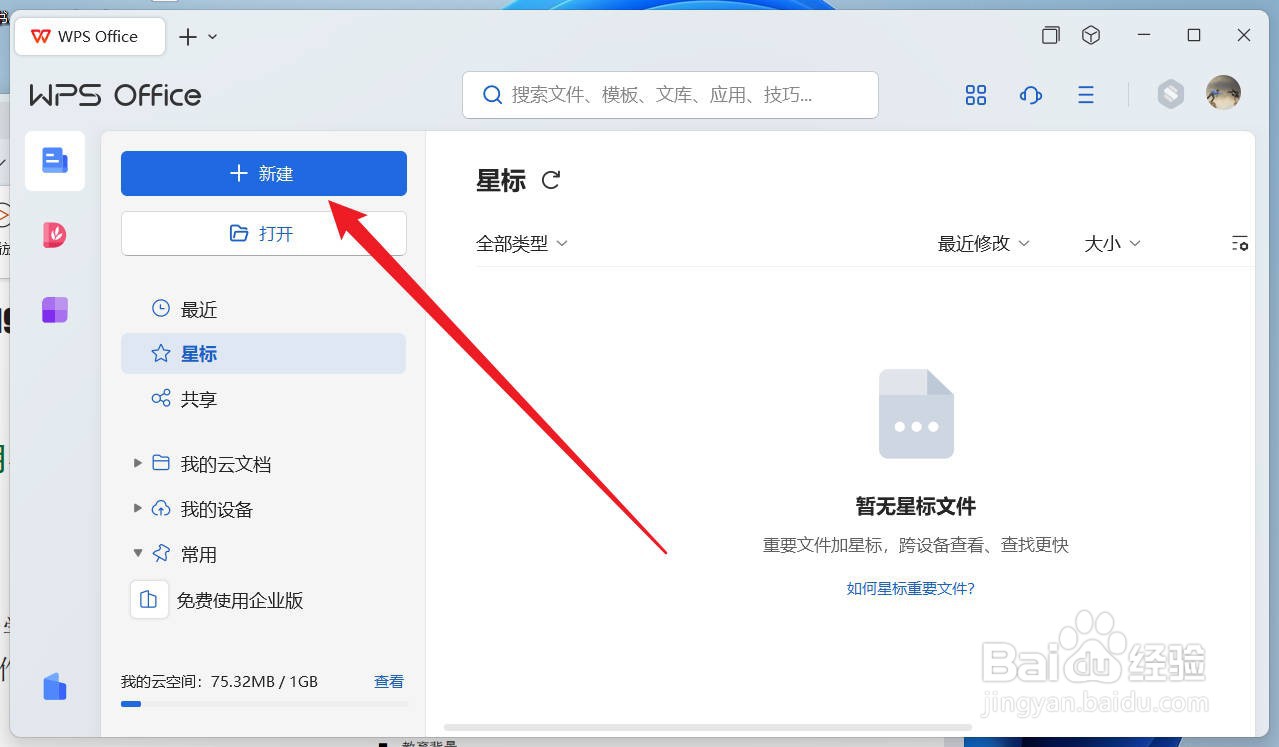This screenshot has width=1279, height=747.
Task: Open the three-line global settings menu icon
Action: coord(1086,95)
